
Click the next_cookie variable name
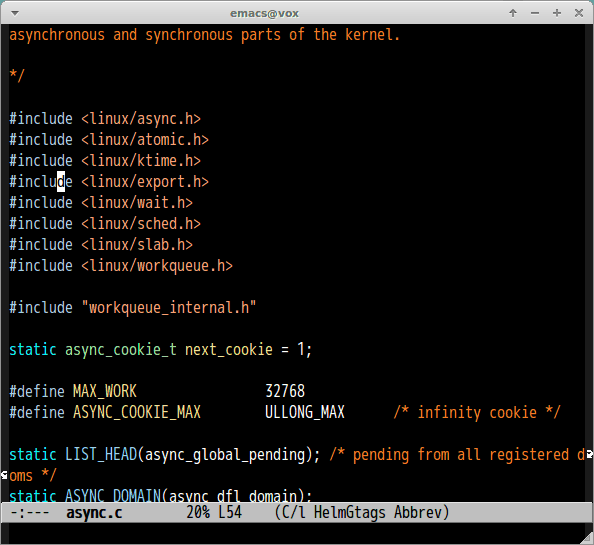229,350
